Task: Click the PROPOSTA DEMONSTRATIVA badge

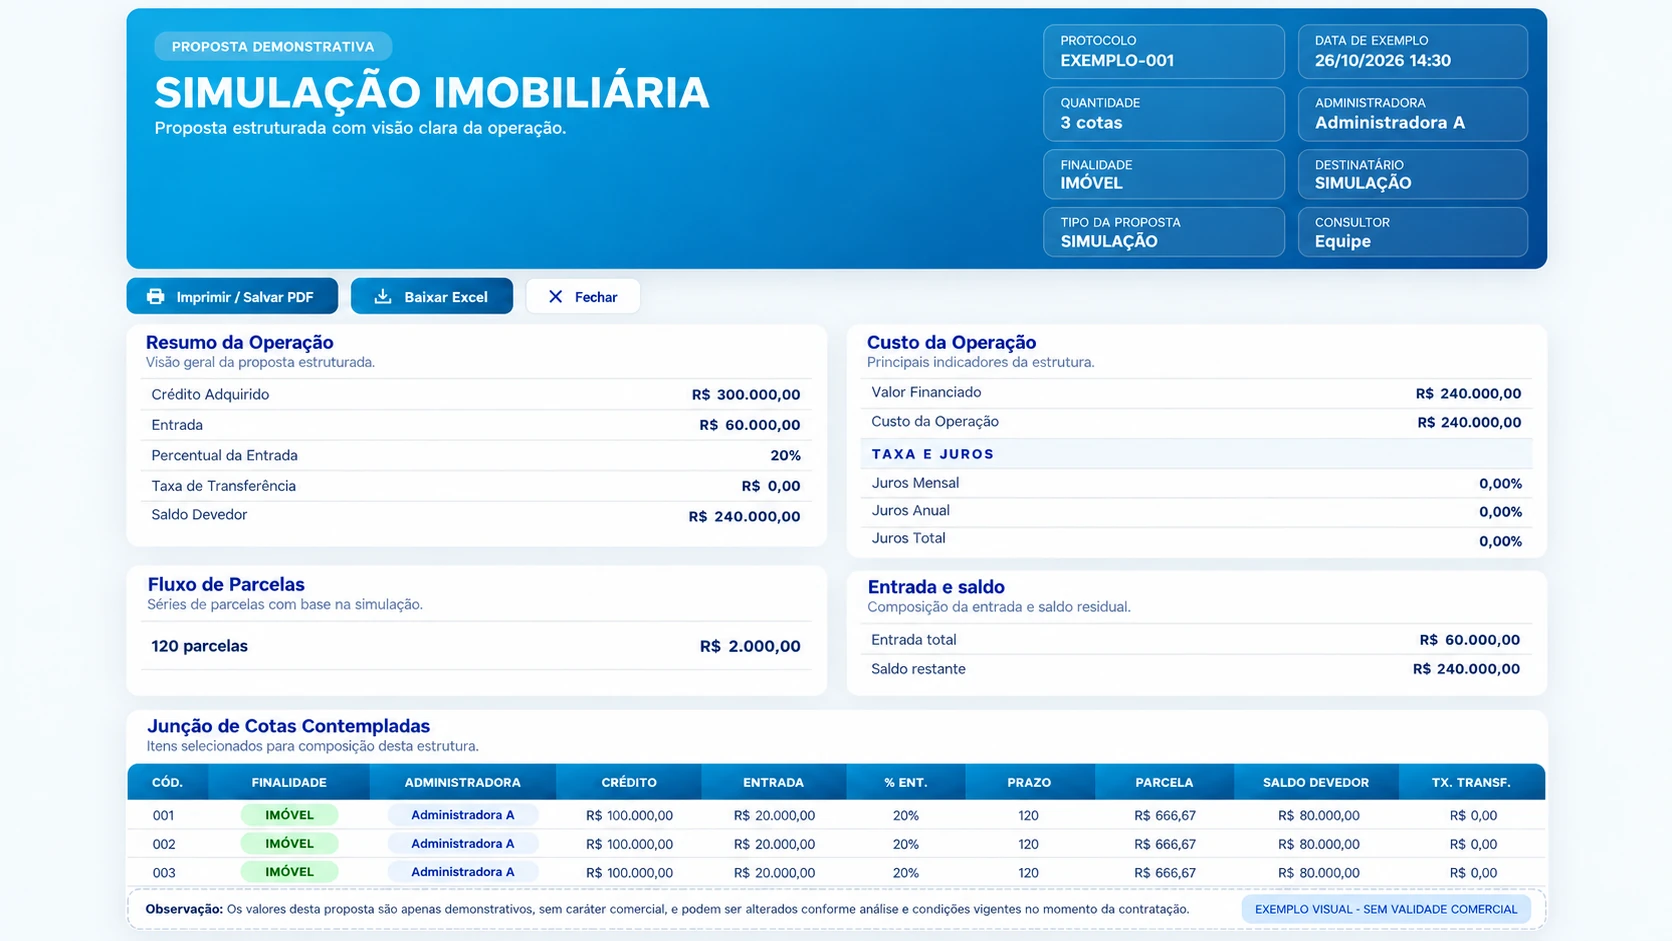Action: 273,46
